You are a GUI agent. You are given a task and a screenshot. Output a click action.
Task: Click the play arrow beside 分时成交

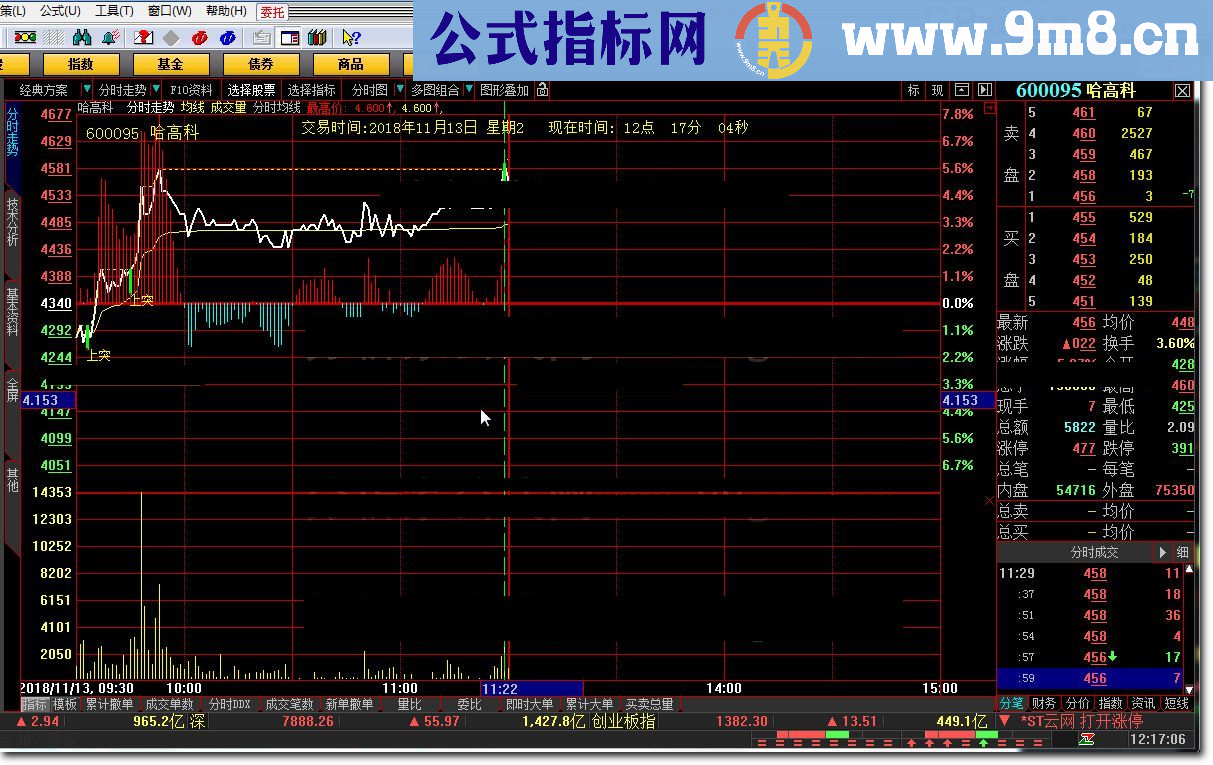coord(1163,552)
